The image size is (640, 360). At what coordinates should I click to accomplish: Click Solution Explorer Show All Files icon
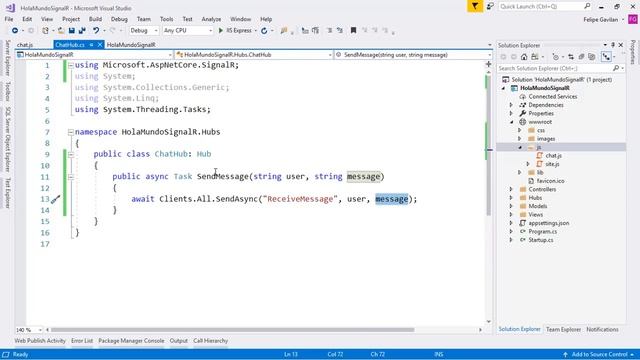592,57
